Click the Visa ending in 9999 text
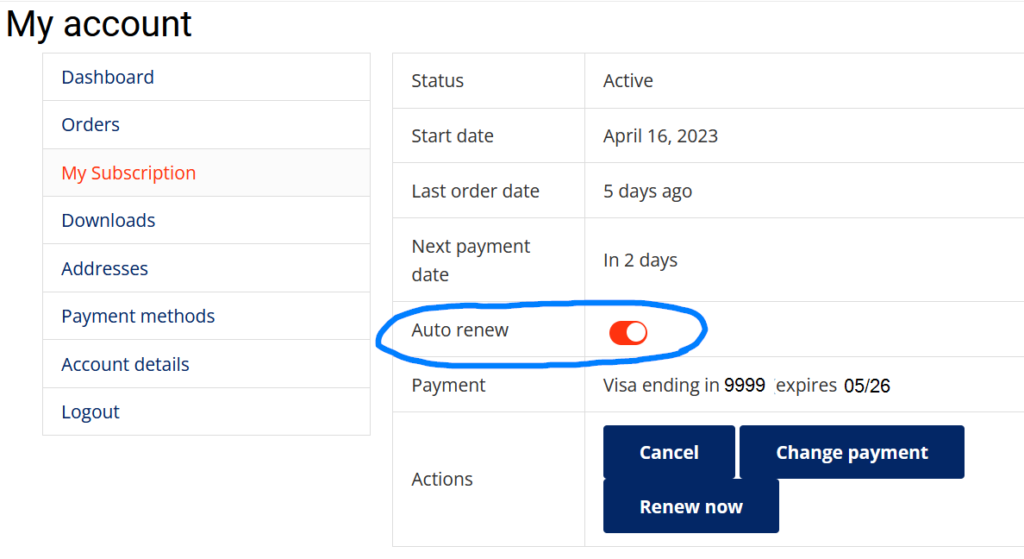 pyautogui.click(x=685, y=386)
